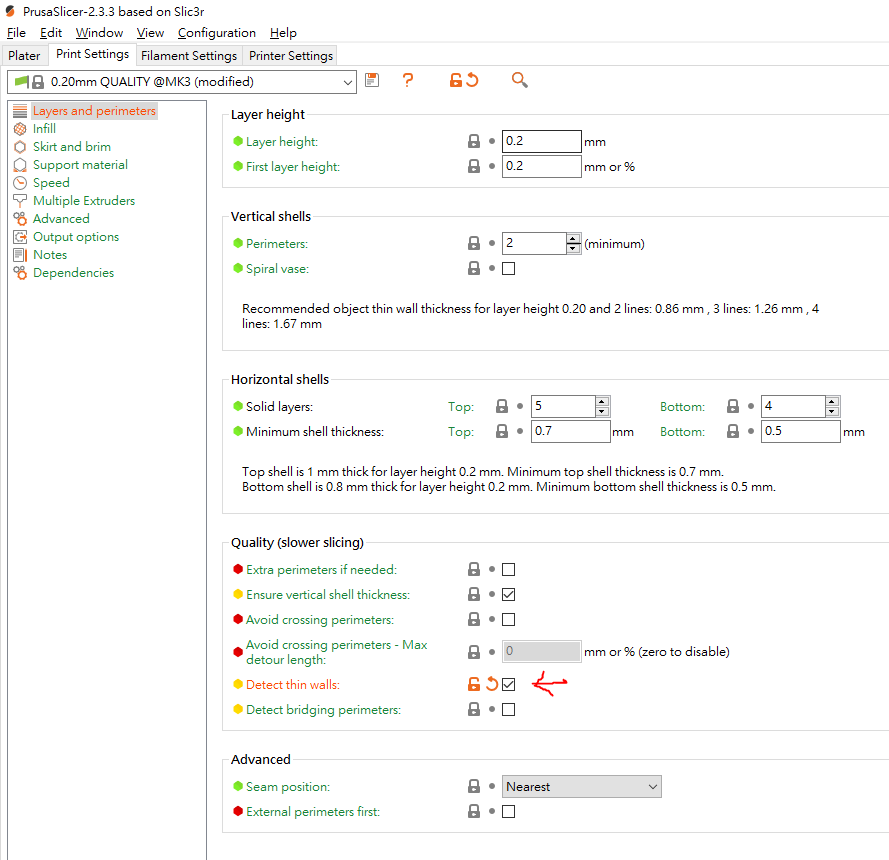Enable External perimeters first checkbox
The width and height of the screenshot is (889, 860).
[x=509, y=811]
